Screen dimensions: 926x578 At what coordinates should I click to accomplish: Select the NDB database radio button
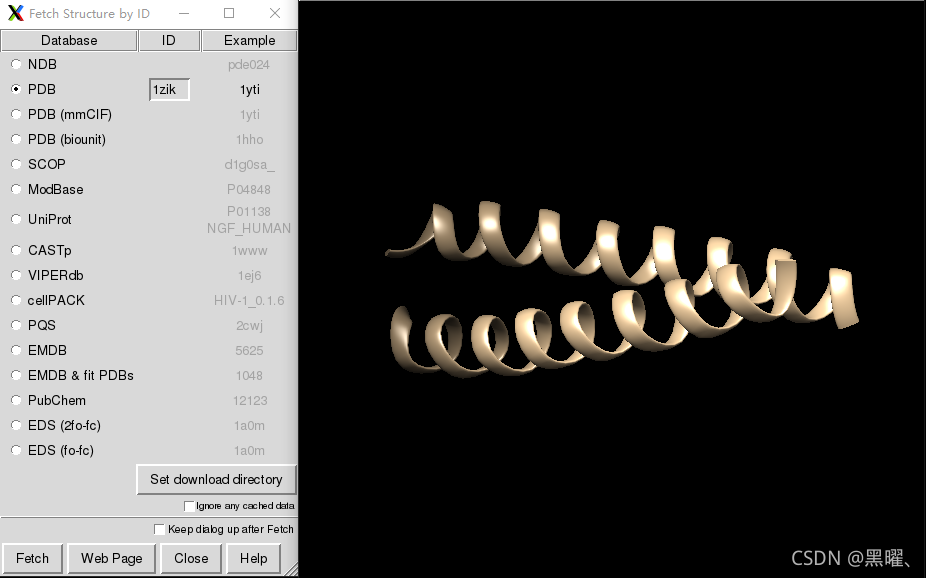tap(16, 64)
